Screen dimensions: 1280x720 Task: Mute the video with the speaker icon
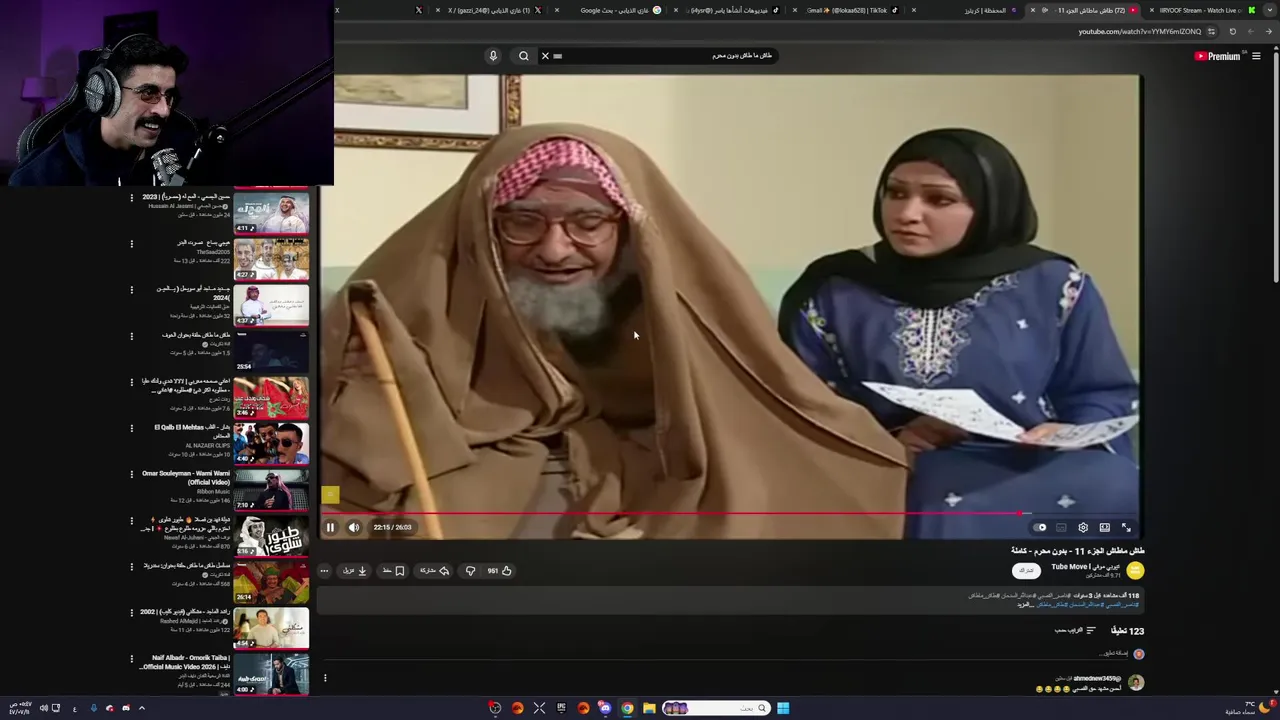tap(354, 527)
